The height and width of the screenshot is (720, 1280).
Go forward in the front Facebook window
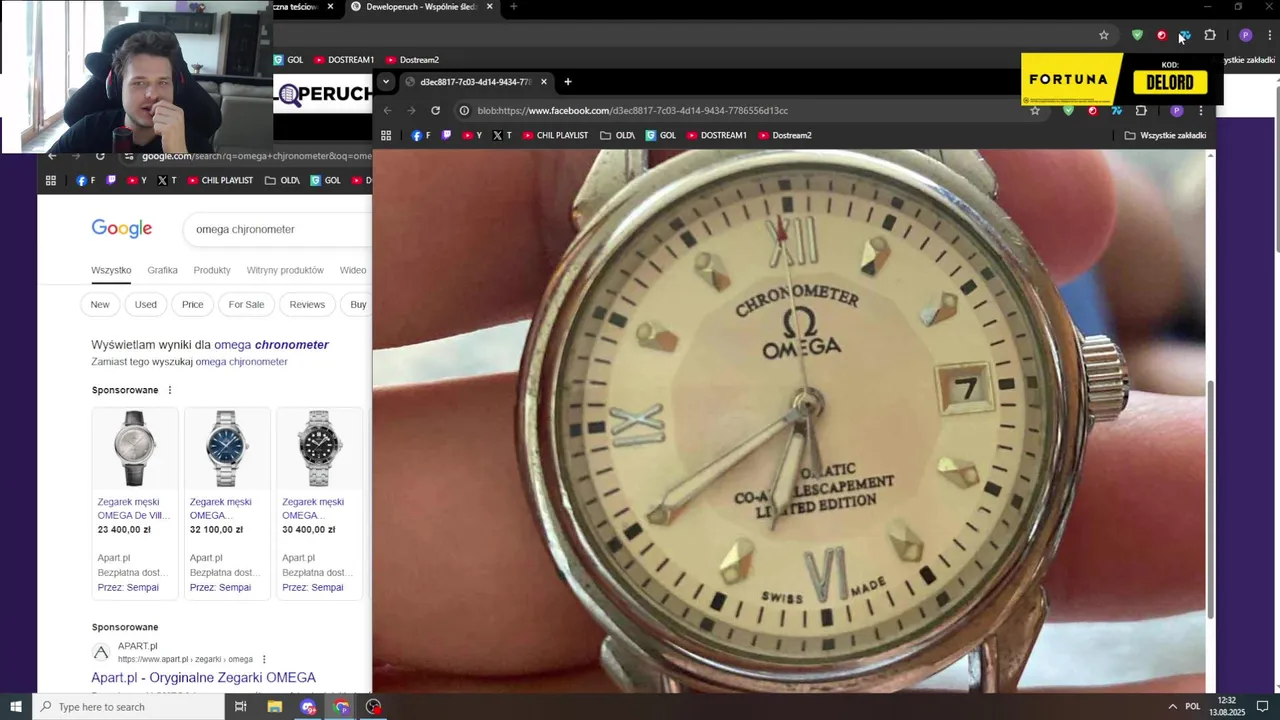[411, 111]
